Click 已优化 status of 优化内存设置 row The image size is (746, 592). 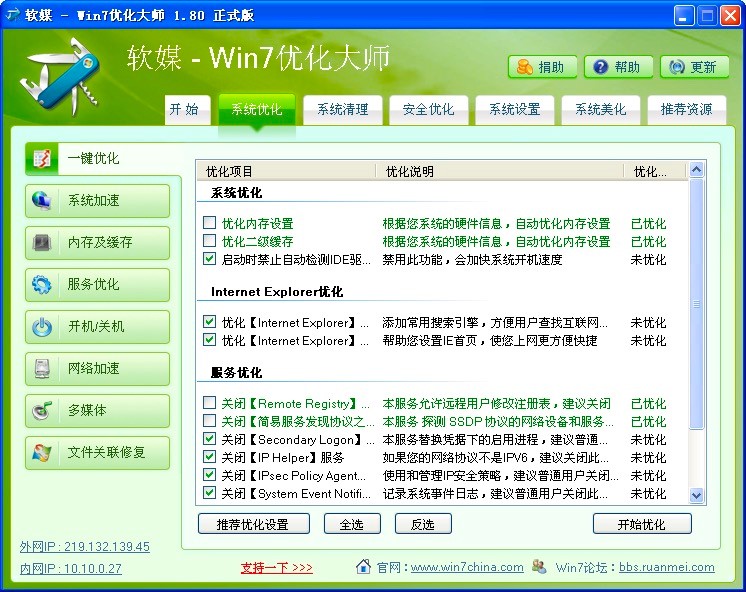[648, 224]
